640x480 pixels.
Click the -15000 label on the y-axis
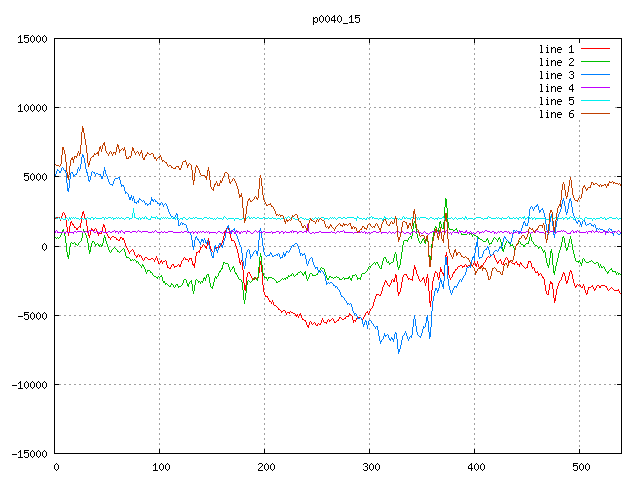point(29,454)
